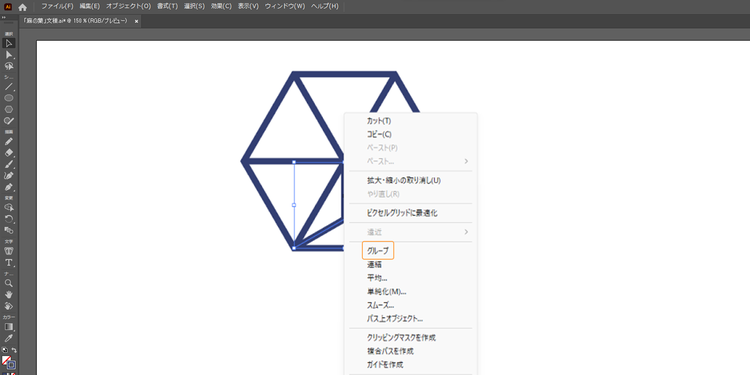Click the Stroke color swatch
The width and height of the screenshot is (750, 375).
click(11, 365)
